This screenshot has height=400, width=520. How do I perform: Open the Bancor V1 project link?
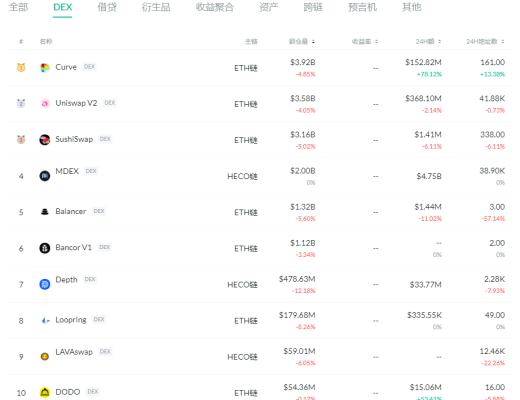pyautogui.click(x=73, y=247)
